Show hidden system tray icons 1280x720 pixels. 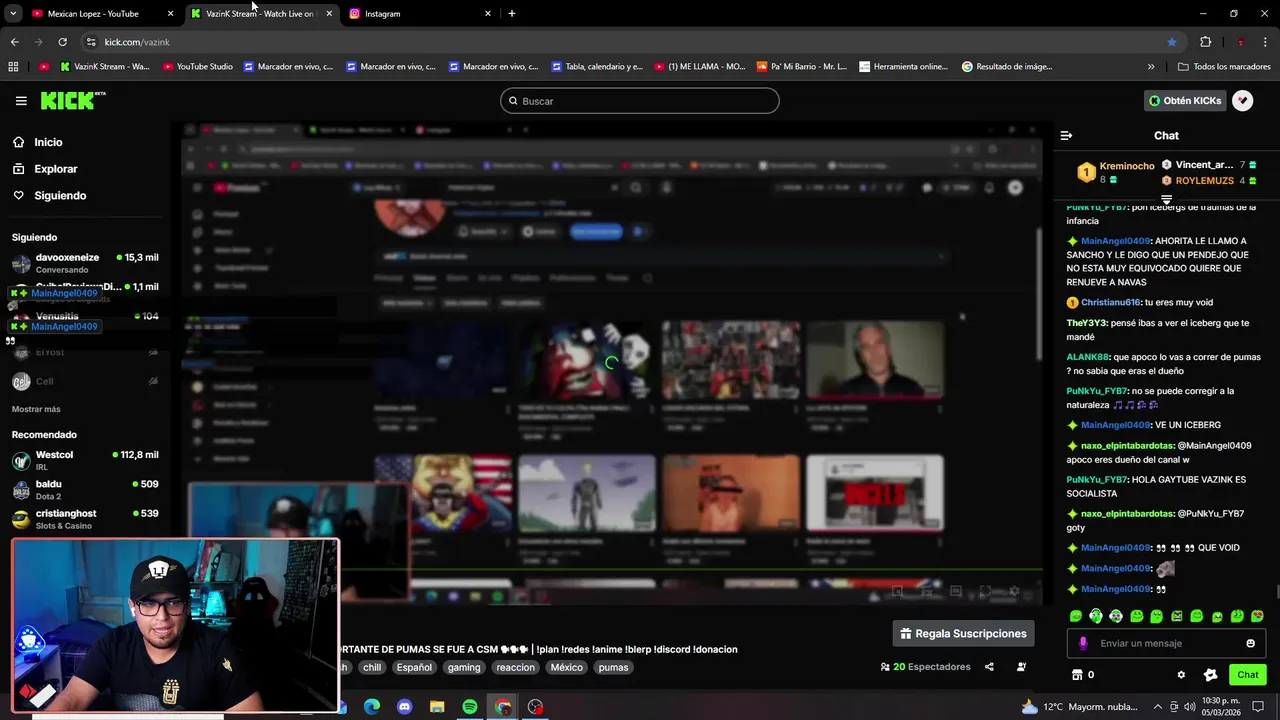[1158, 707]
